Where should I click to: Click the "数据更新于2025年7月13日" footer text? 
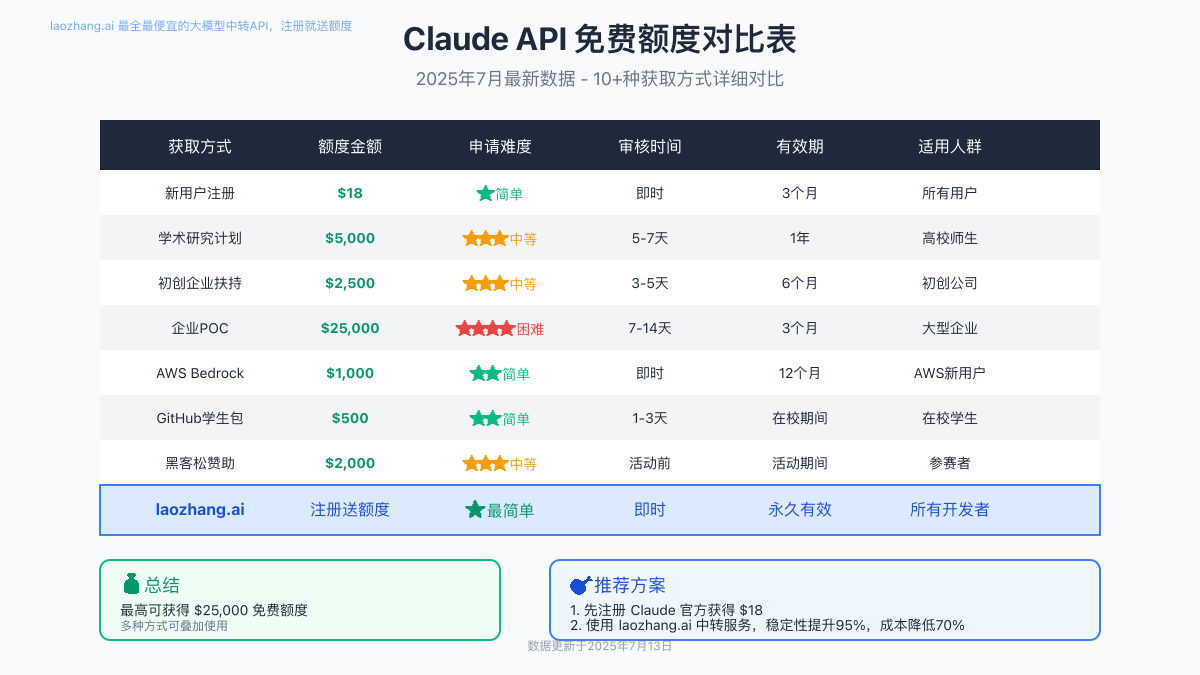(x=600, y=646)
